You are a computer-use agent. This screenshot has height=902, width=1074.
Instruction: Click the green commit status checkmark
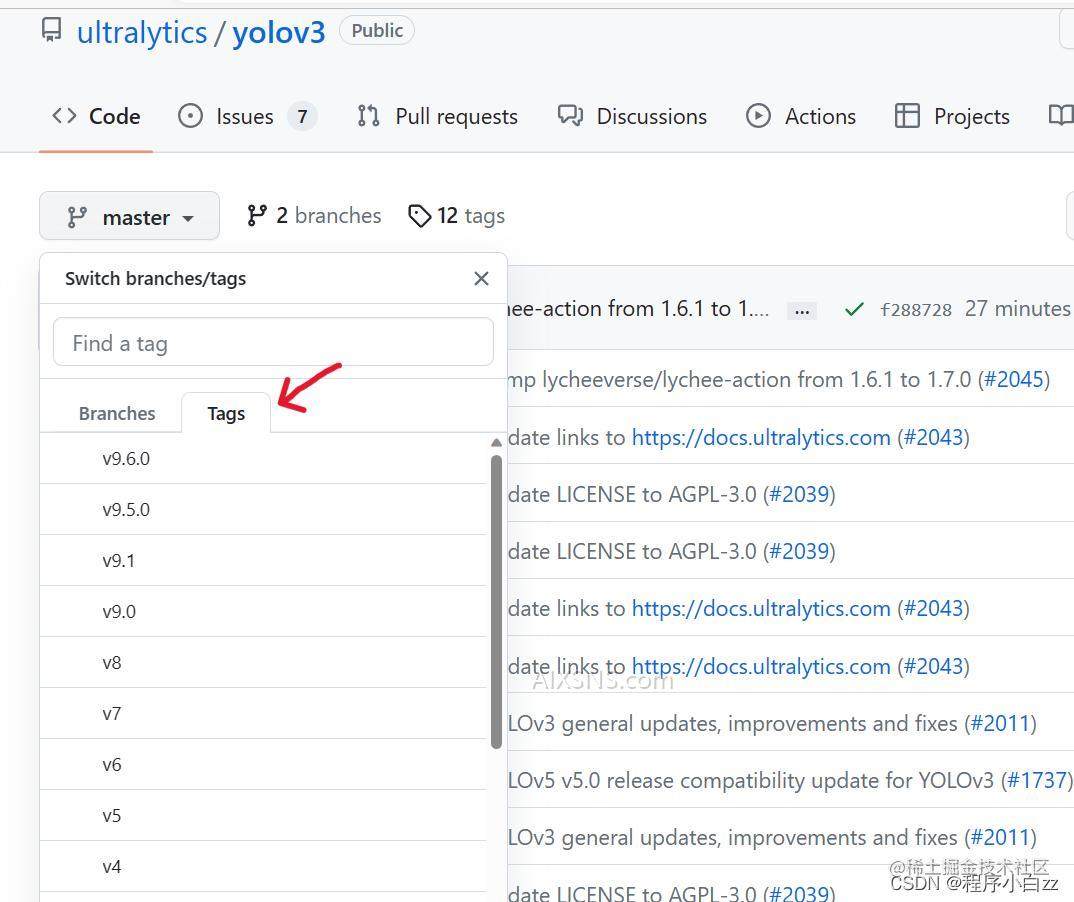click(x=853, y=310)
